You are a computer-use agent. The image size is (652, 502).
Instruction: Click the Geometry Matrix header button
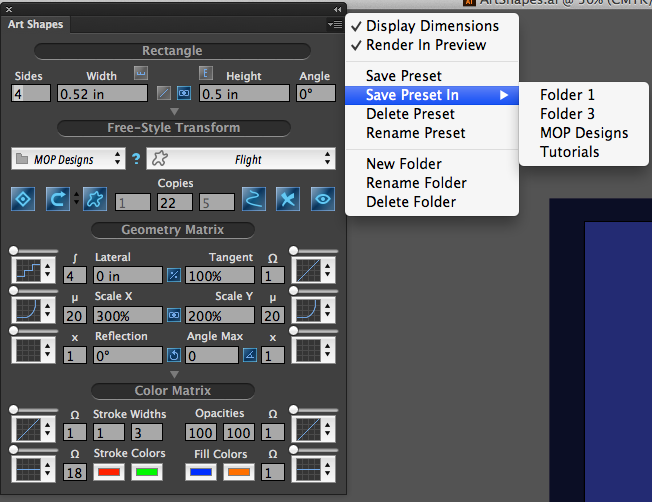173,230
